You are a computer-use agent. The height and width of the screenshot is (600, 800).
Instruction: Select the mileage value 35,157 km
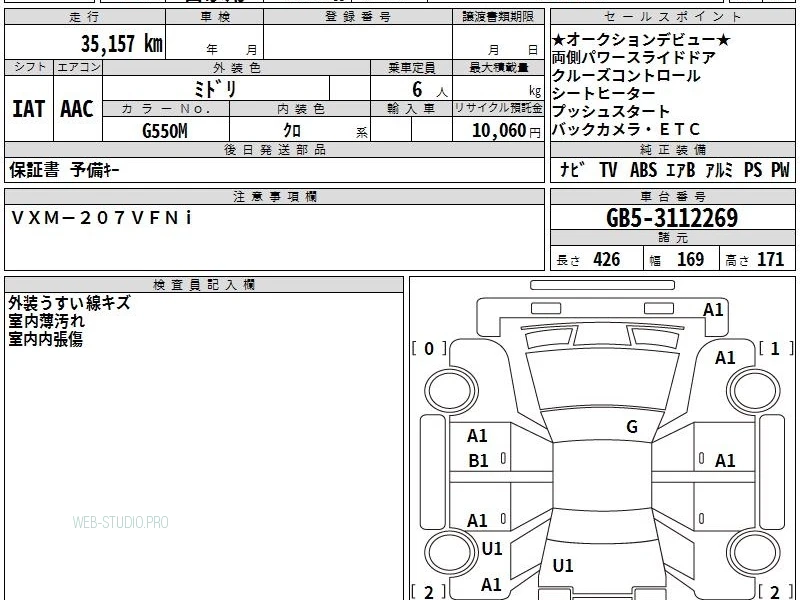[121, 43]
